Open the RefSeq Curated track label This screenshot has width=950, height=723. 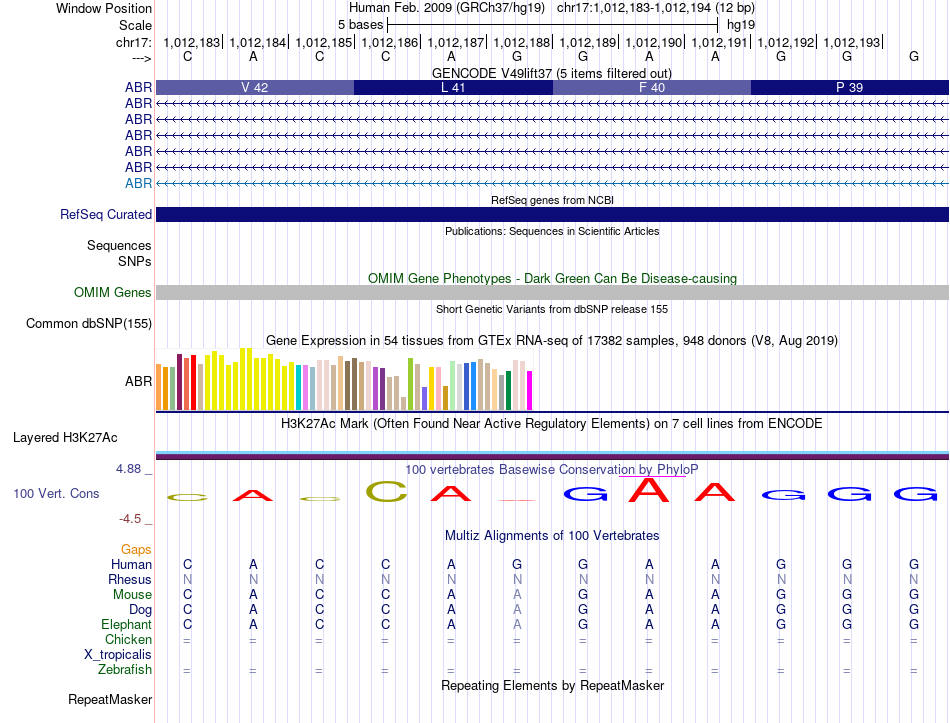(106, 215)
